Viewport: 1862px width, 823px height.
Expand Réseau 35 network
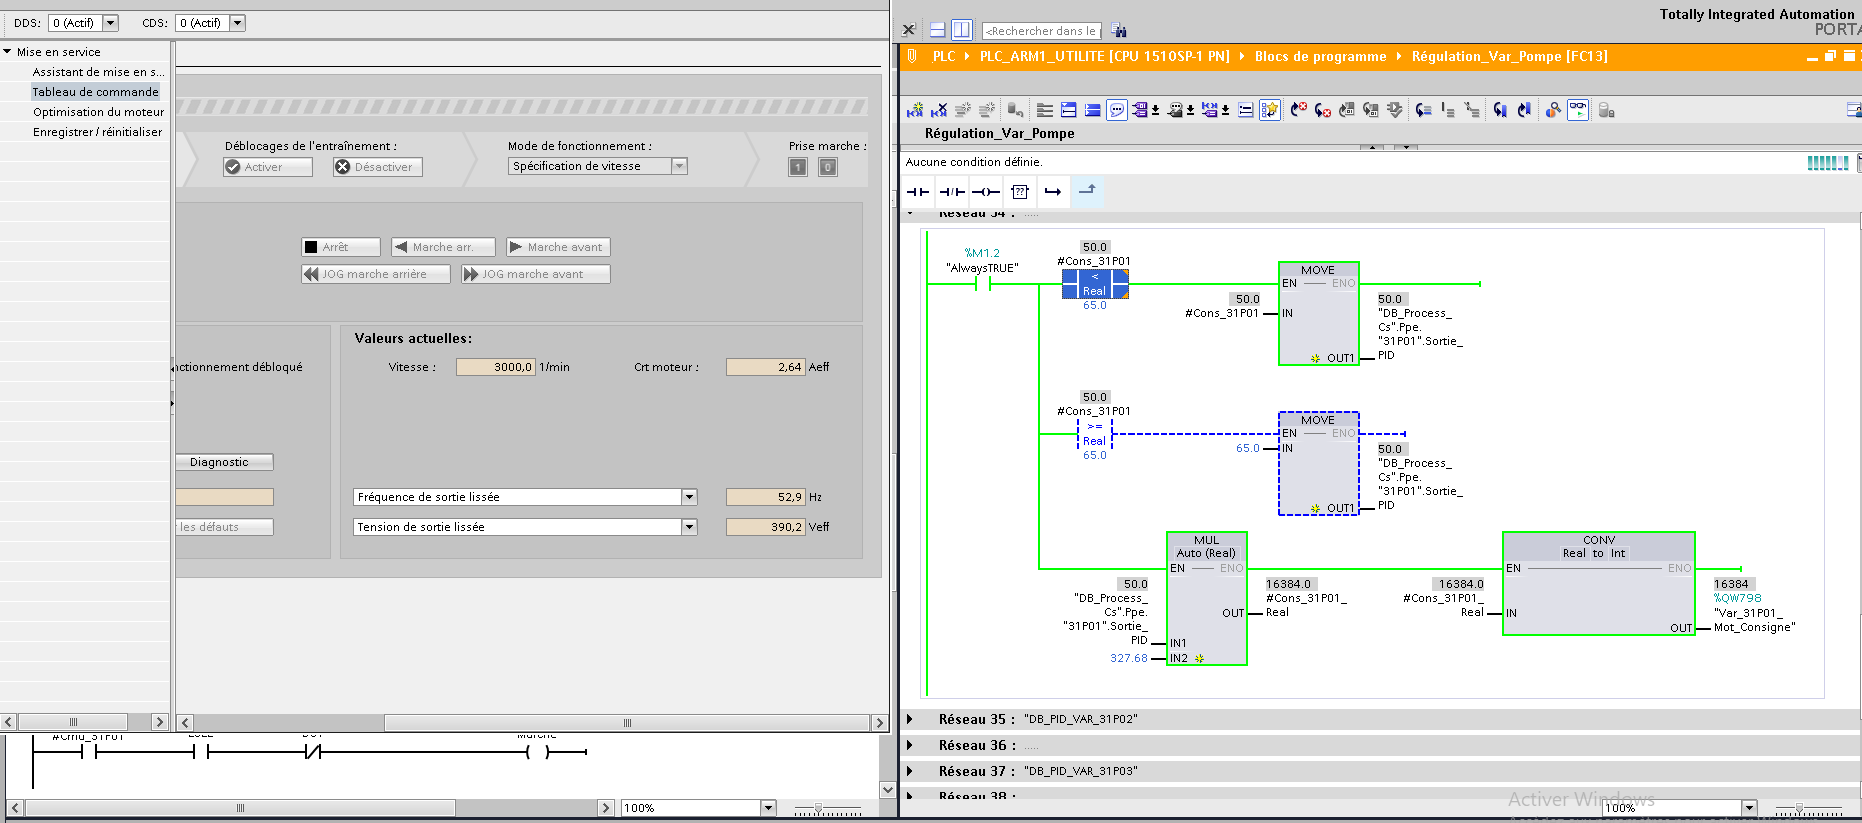(x=909, y=719)
